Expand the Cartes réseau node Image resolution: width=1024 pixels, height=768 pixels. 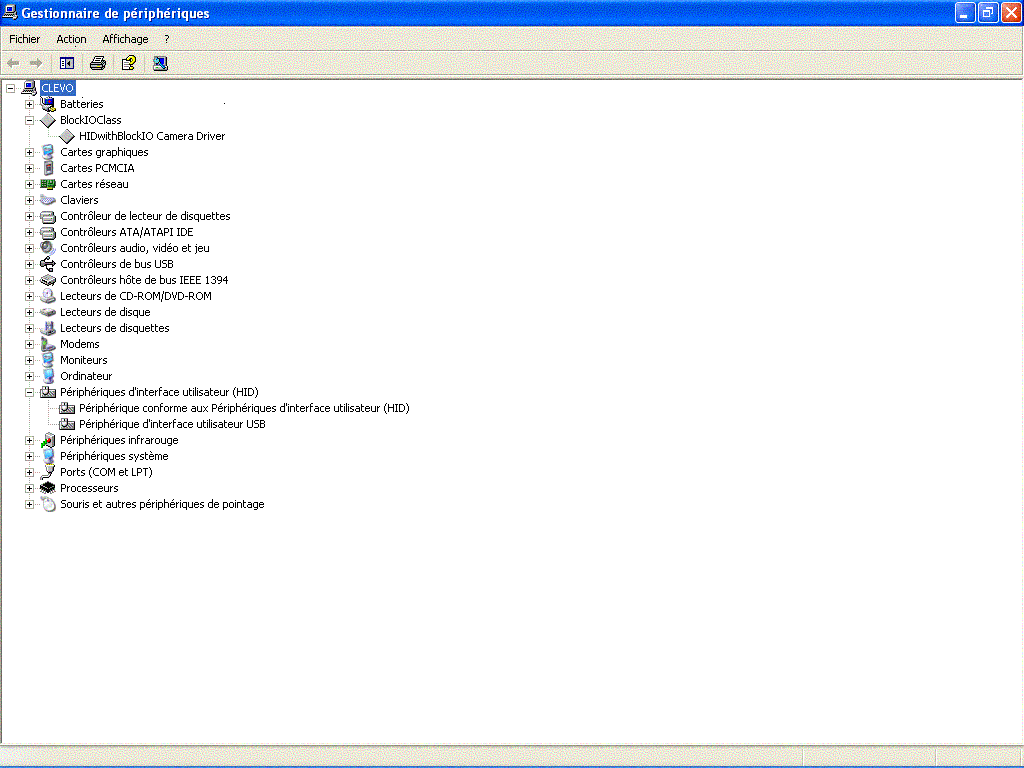29,184
